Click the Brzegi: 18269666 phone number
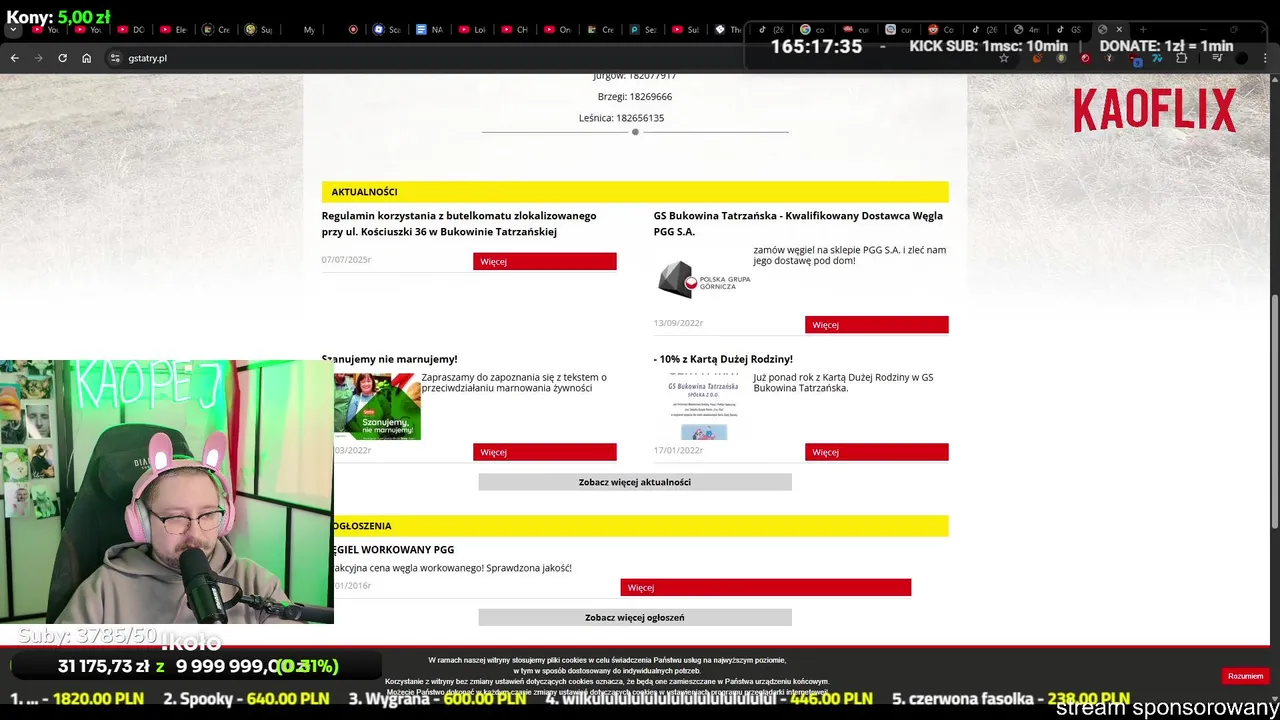Screen dimensions: 1280x720 (x=634, y=97)
